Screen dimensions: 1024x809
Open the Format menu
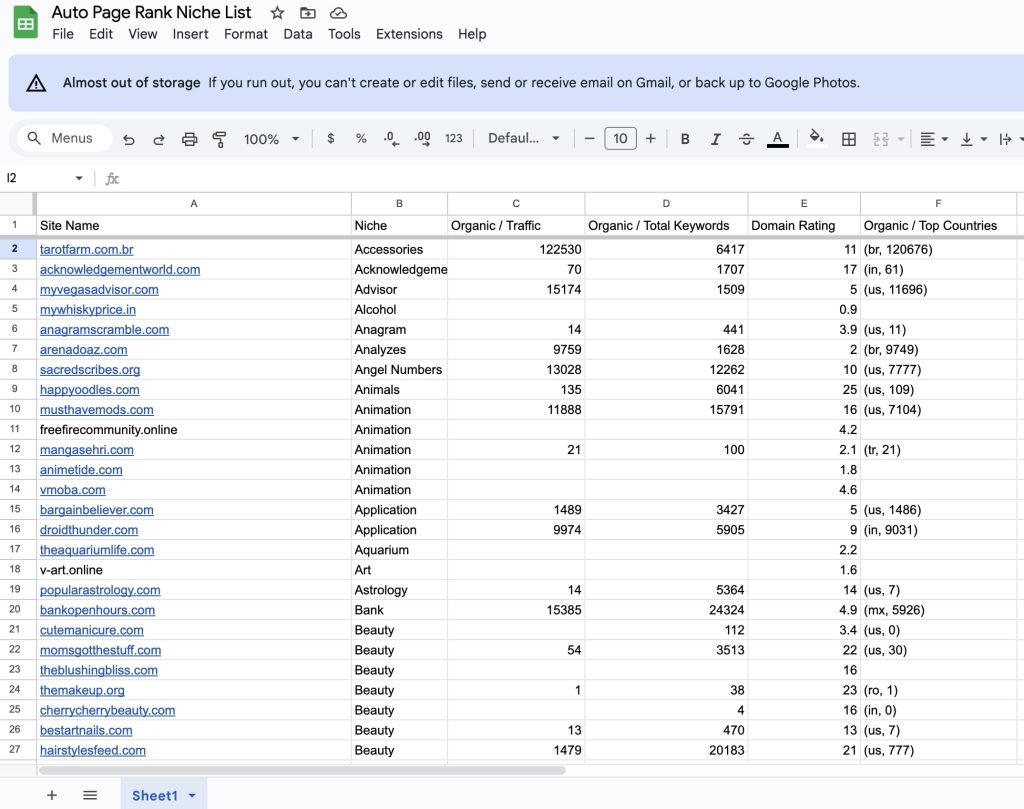[246, 34]
